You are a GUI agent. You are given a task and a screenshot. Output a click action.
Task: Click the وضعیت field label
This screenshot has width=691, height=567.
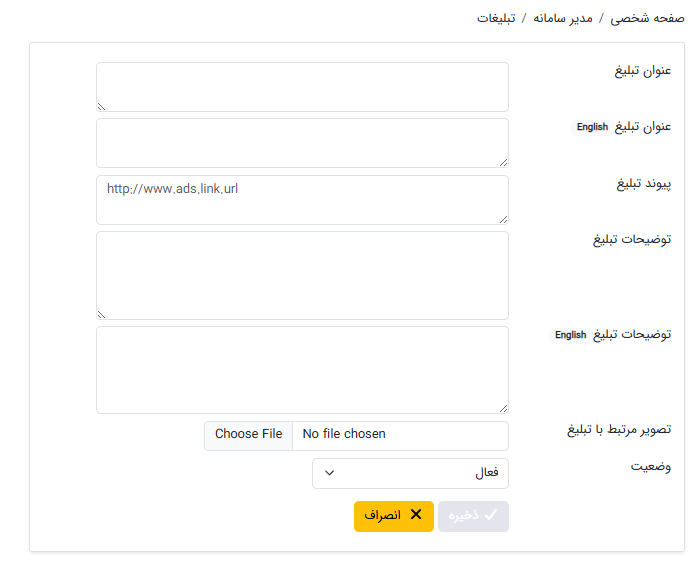650,467
